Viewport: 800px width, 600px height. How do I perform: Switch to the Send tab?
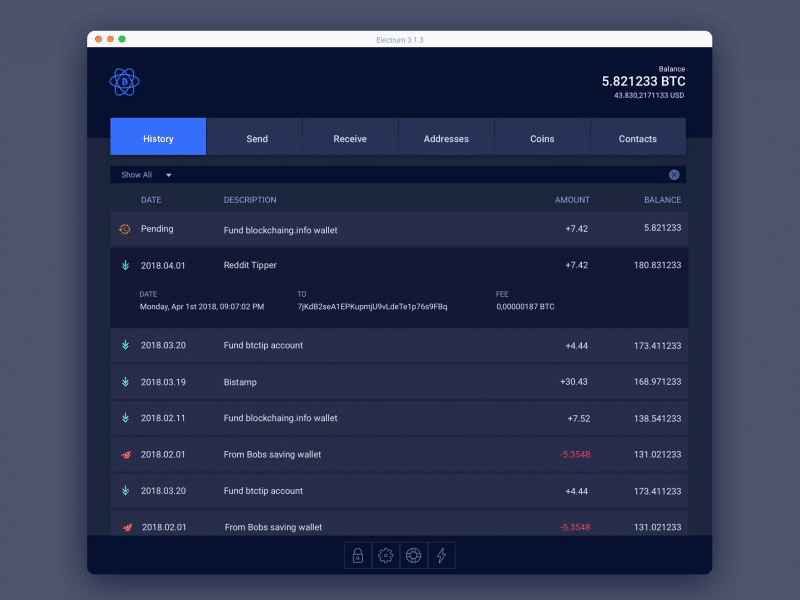(x=257, y=138)
